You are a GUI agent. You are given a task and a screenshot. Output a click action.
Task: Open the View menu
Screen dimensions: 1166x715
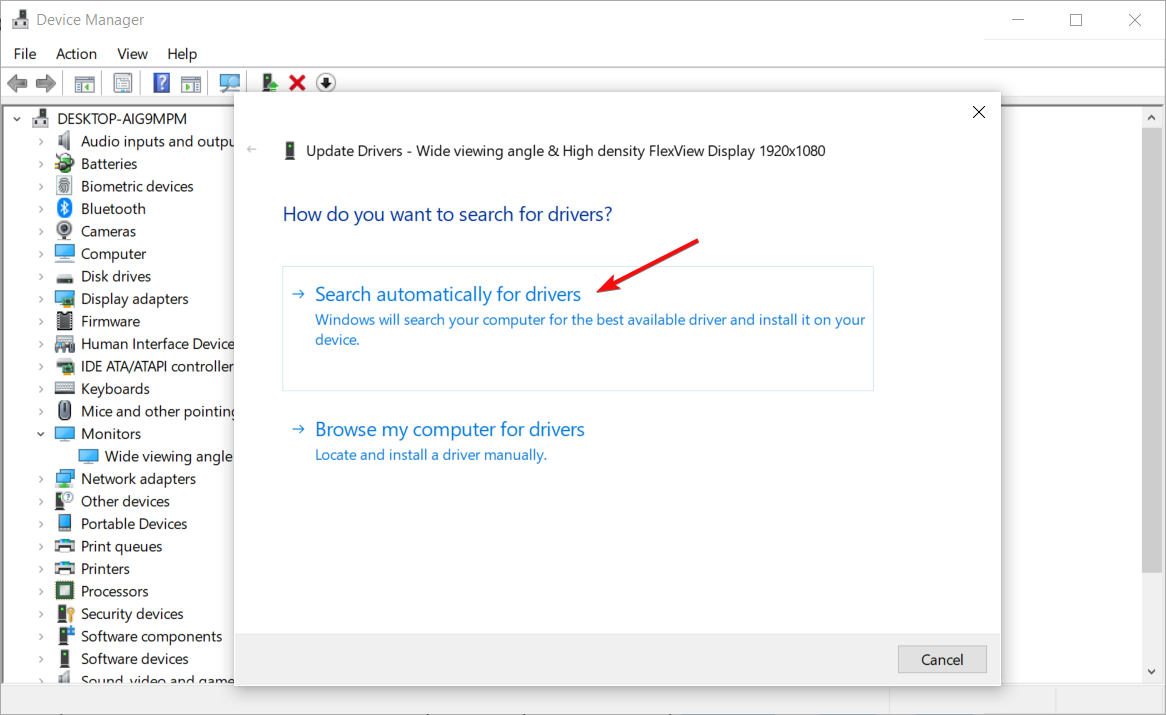(132, 54)
